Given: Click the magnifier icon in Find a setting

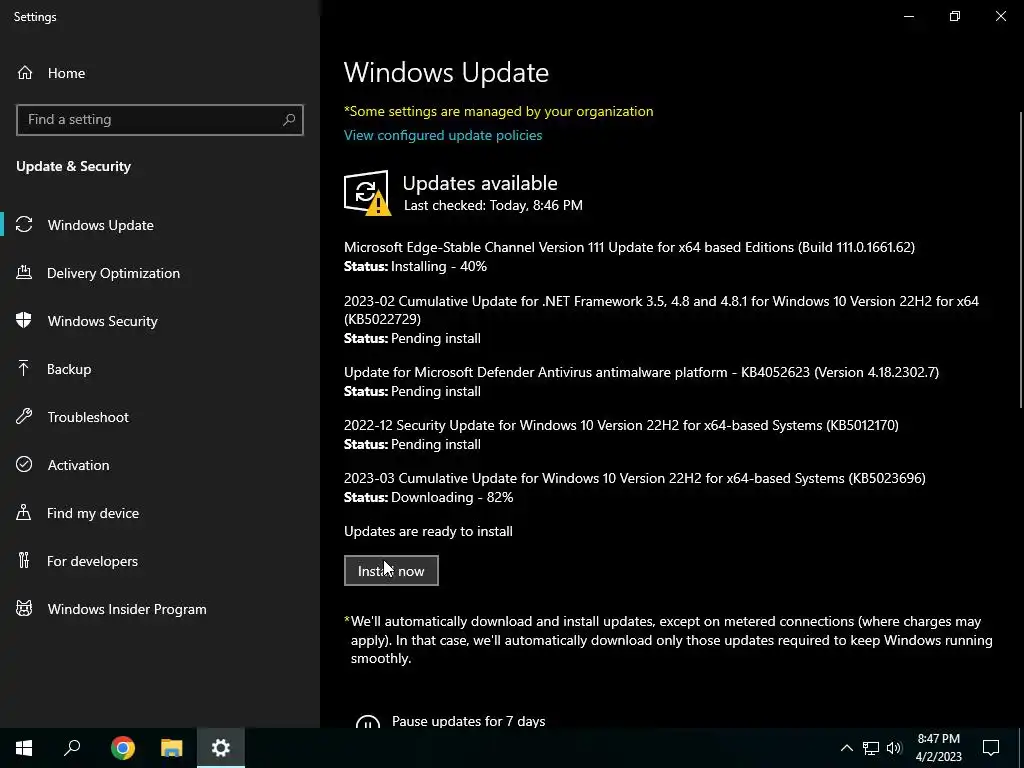Looking at the screenshot, I should tap(289, 120).
